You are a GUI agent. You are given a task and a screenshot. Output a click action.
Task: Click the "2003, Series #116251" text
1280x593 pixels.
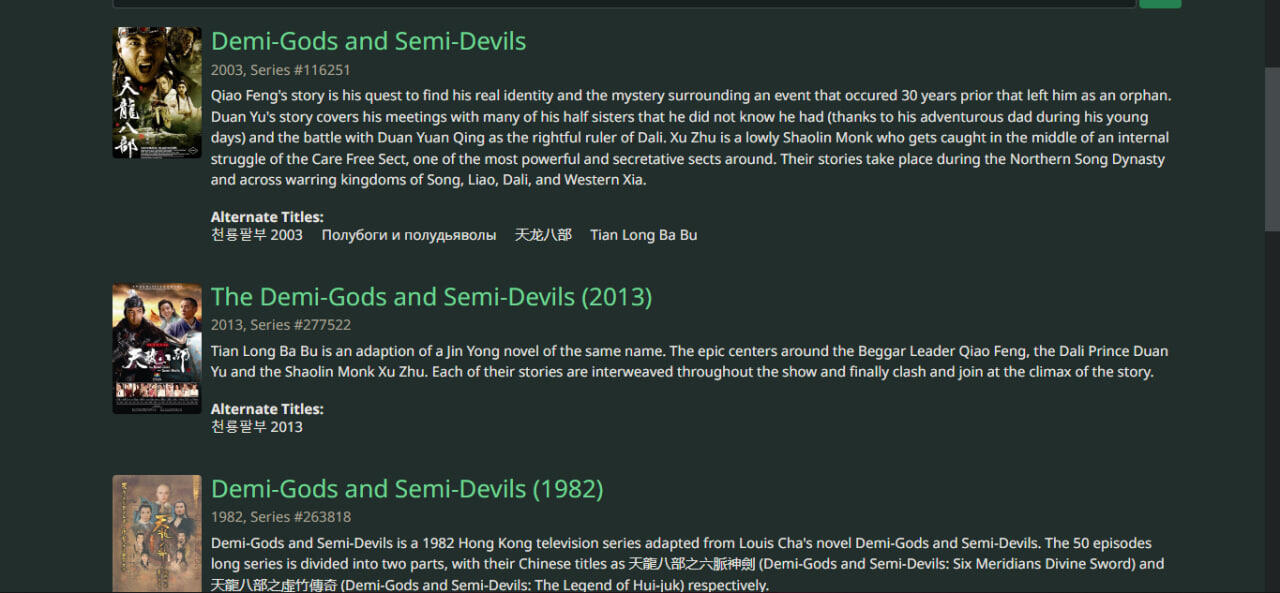[x=280, y=70]
